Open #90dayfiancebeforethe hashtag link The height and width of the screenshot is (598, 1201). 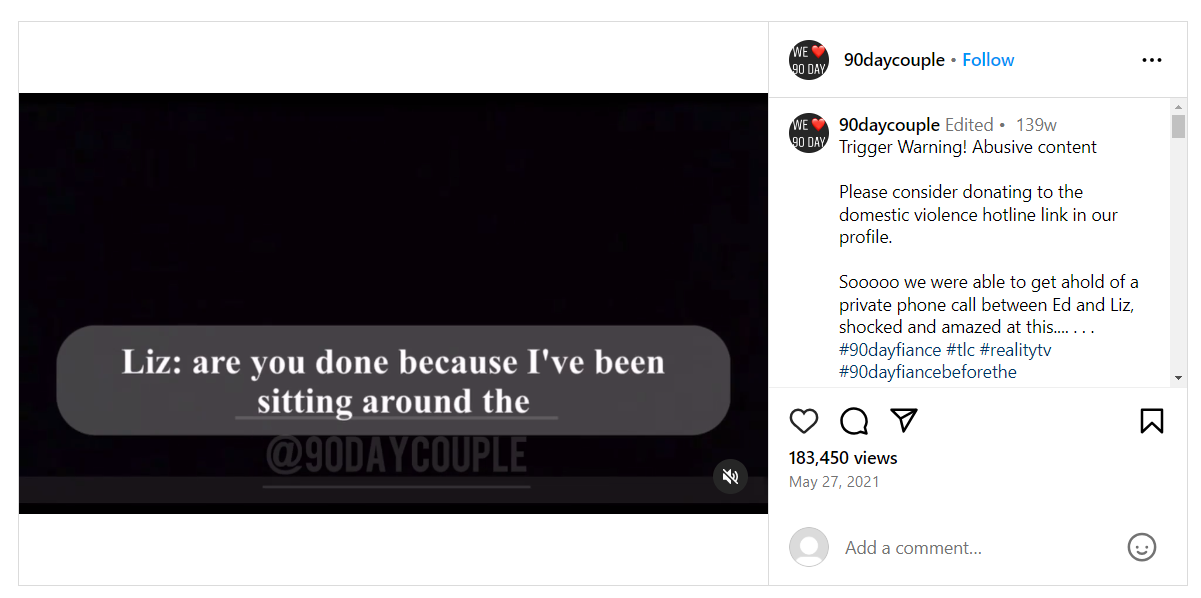[927, 372]
